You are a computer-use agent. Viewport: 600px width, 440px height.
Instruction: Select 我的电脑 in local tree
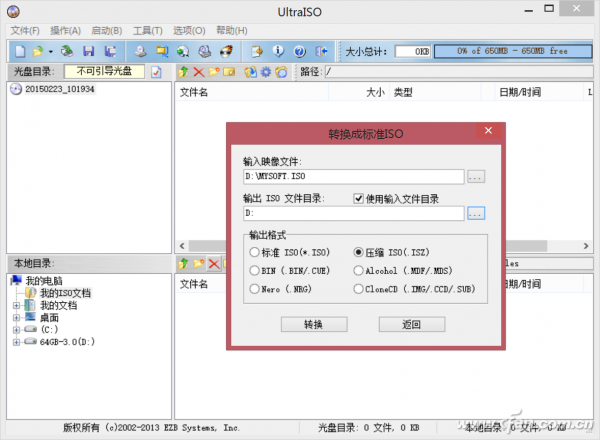pos(44,281)
